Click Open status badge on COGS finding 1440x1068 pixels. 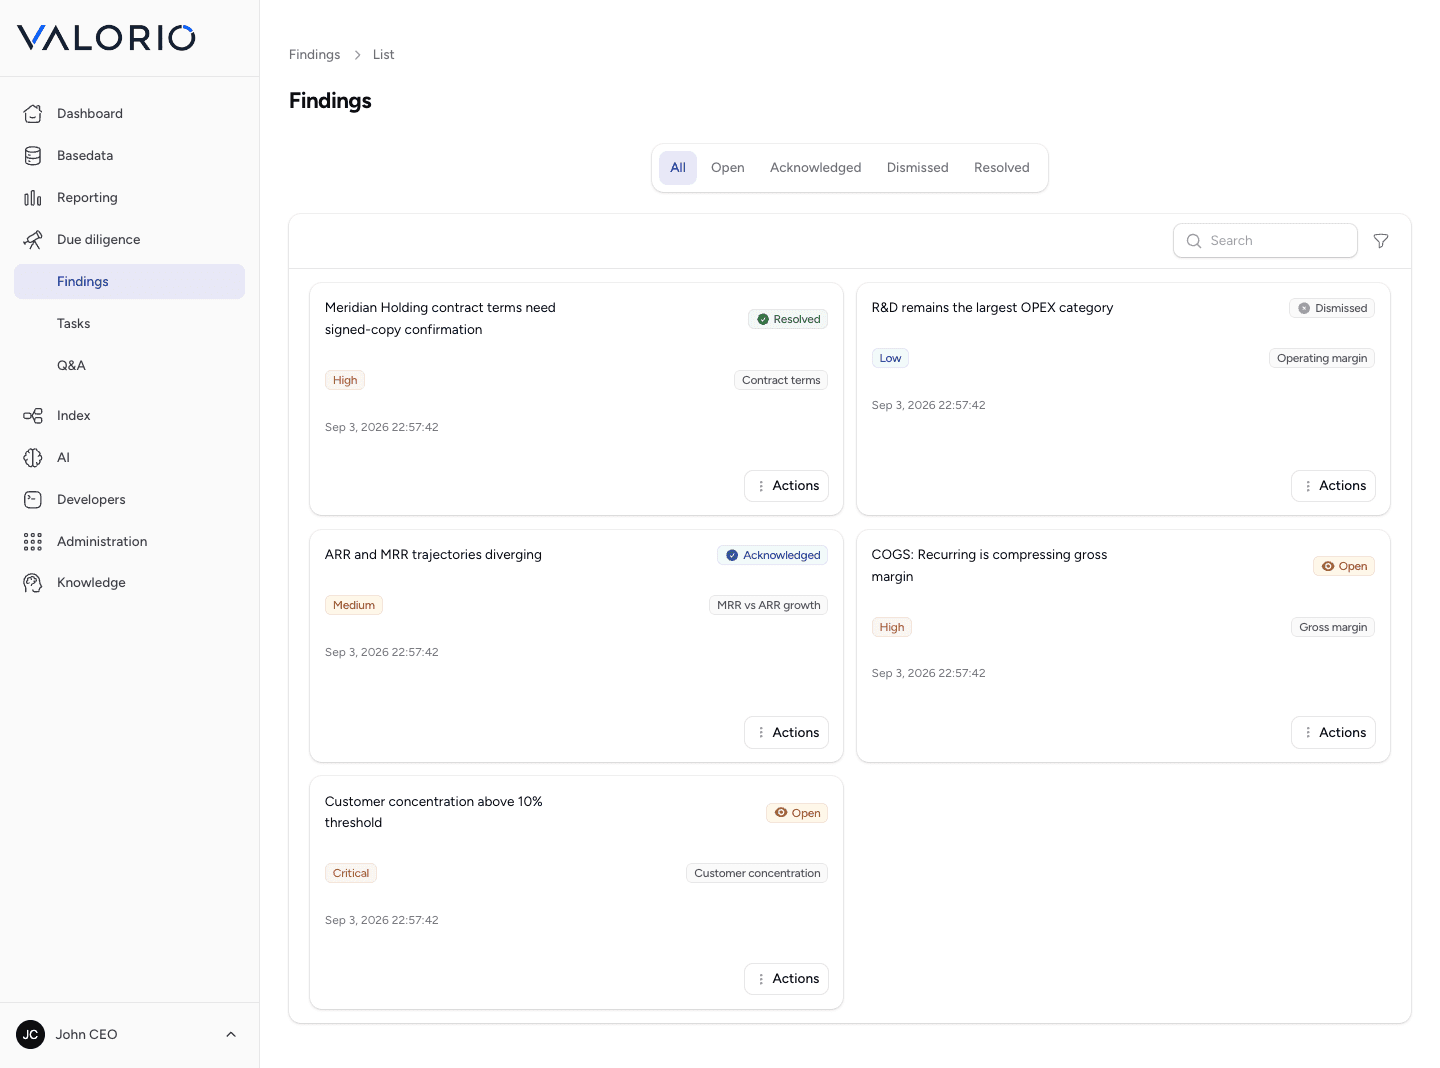pos(1344,566)
